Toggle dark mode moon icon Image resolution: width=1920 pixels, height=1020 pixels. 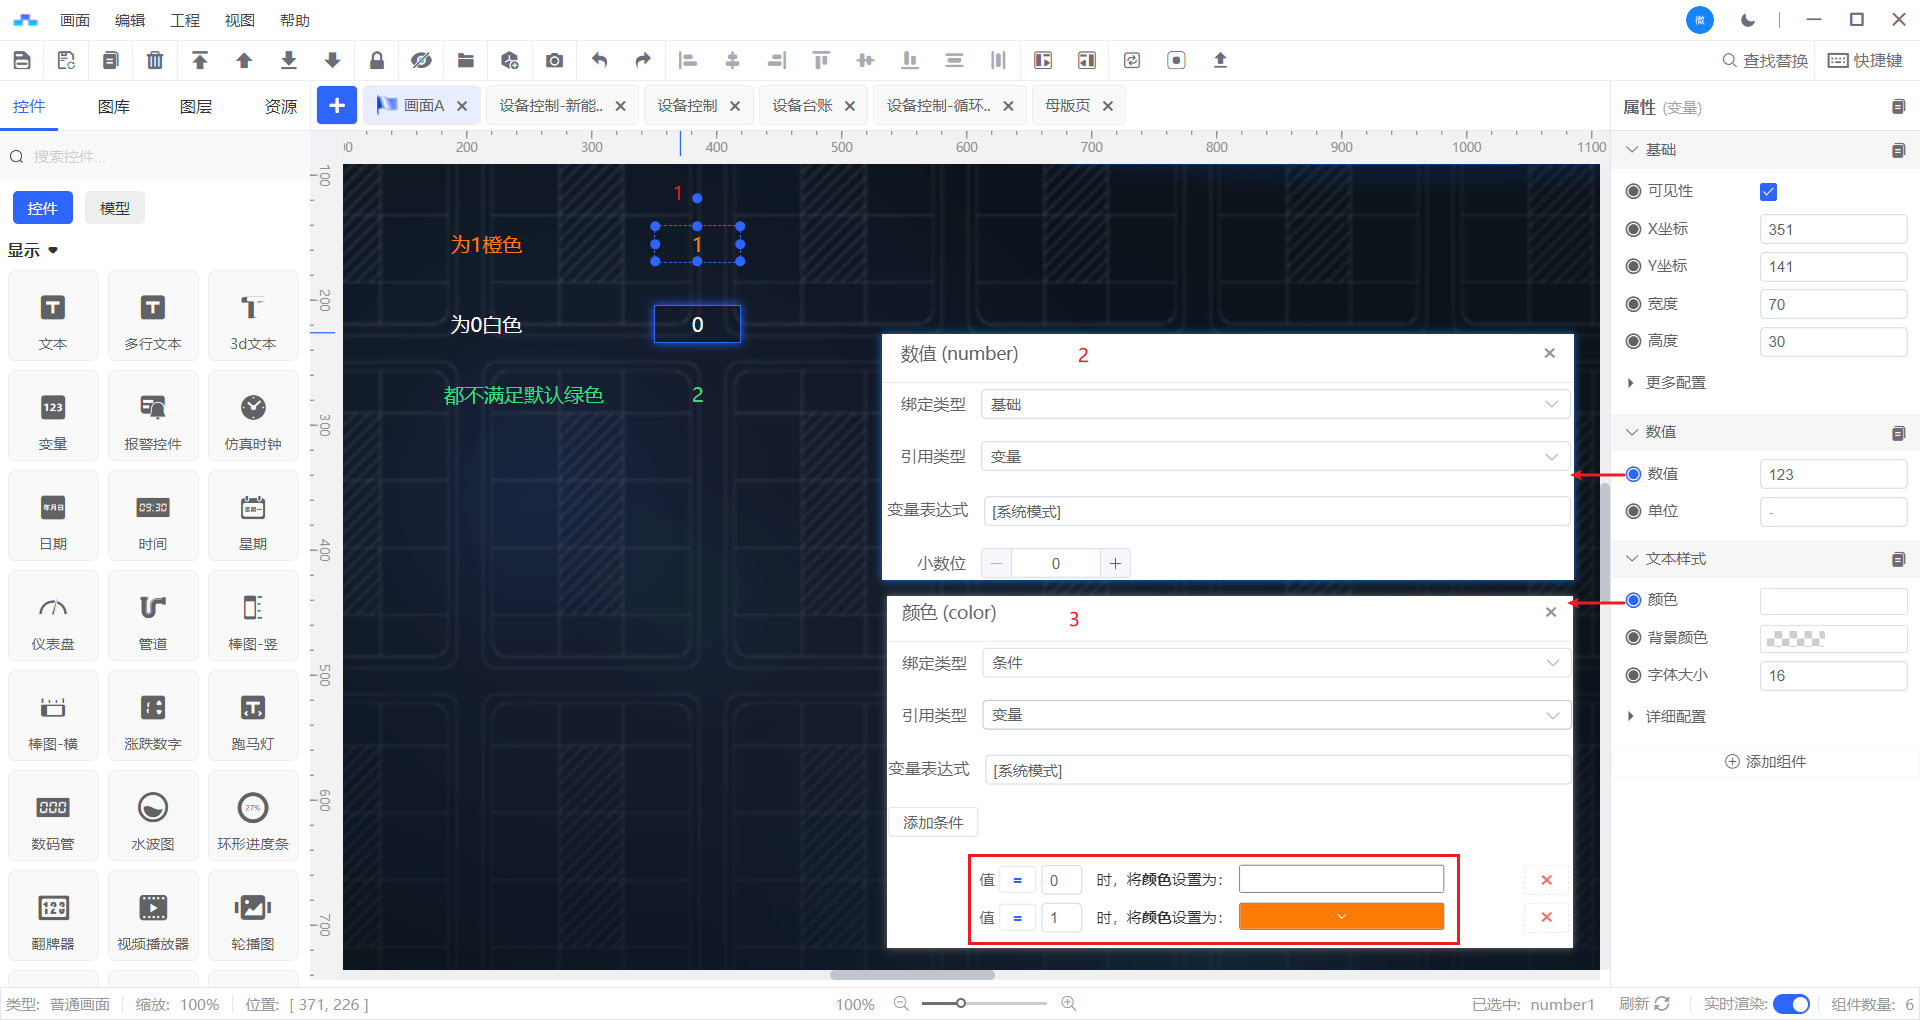(x=1748, y=20)
